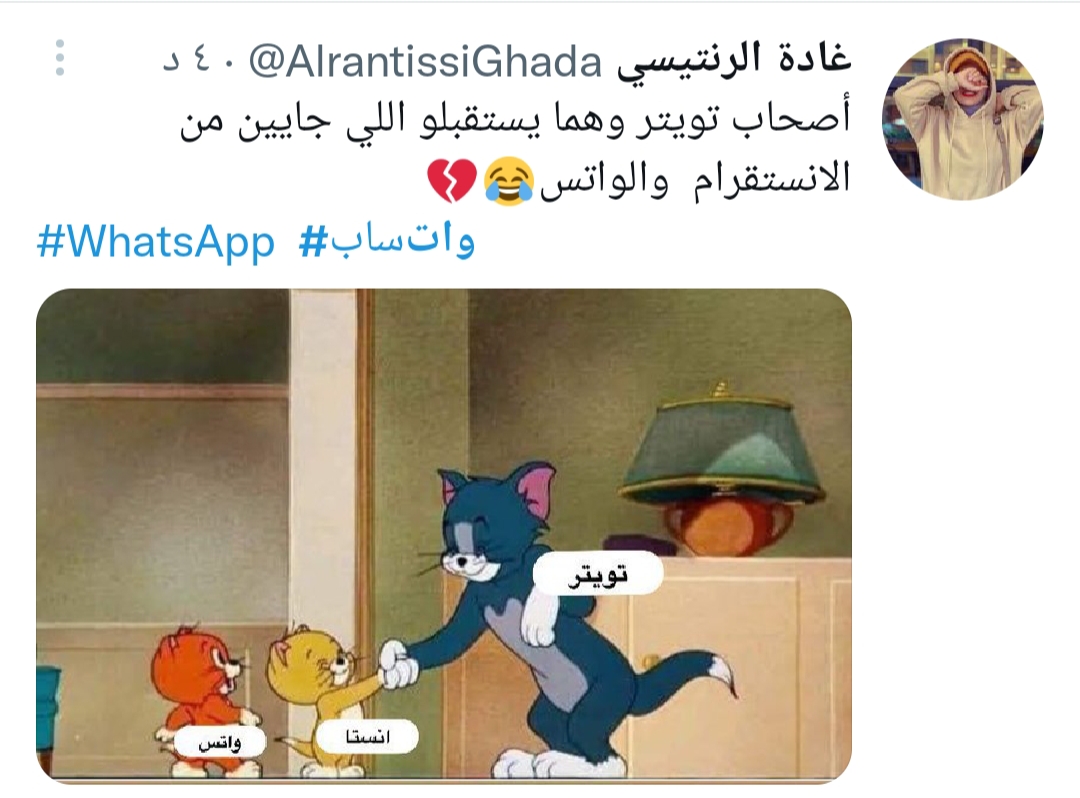Click the orange kitten's head in the meme
The image size is (1080, 798).
[x=194, y=666]
